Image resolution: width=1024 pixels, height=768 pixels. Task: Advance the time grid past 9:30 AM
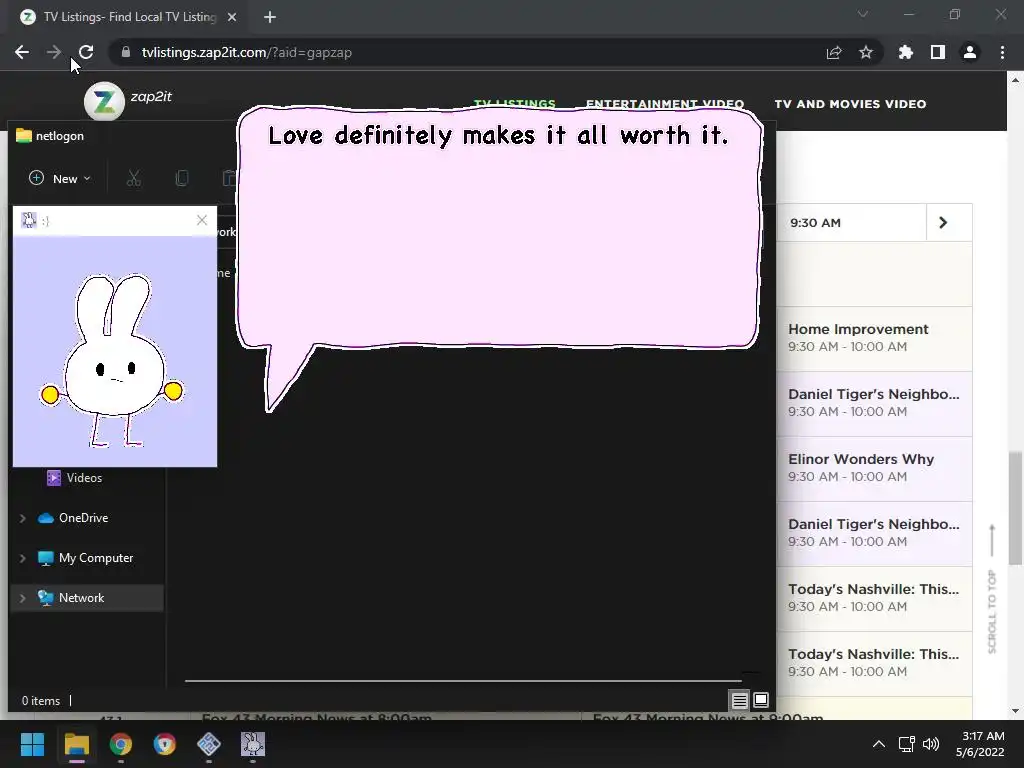tap(943, 223)
